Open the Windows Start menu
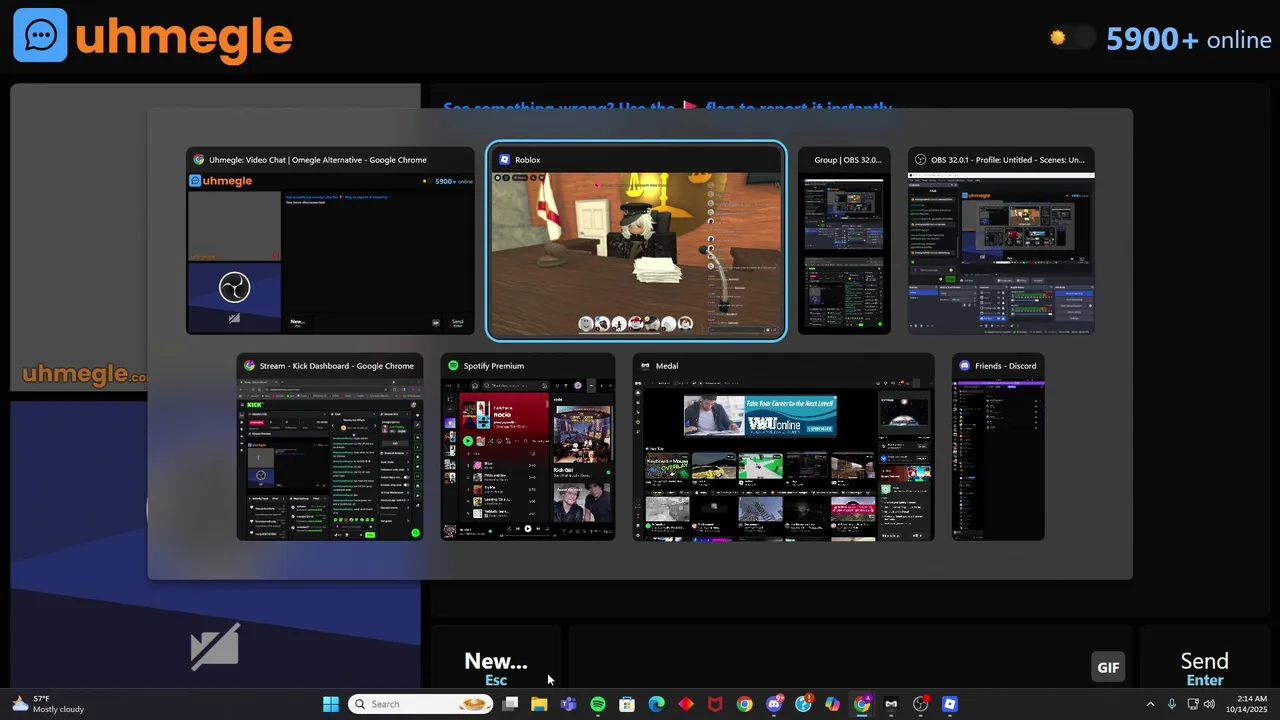 tap(331, 704)
